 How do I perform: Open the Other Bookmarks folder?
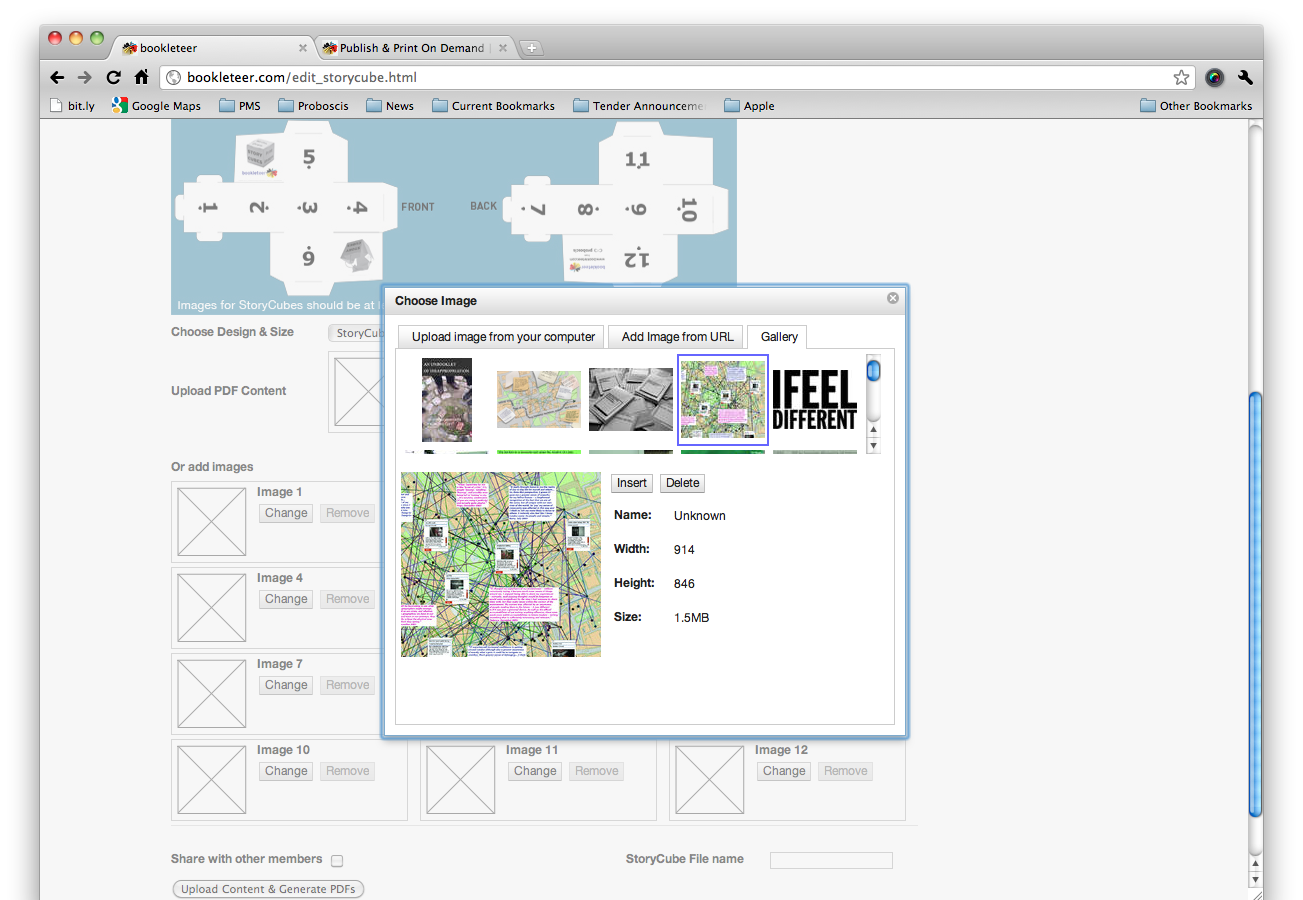[1196, 106]
